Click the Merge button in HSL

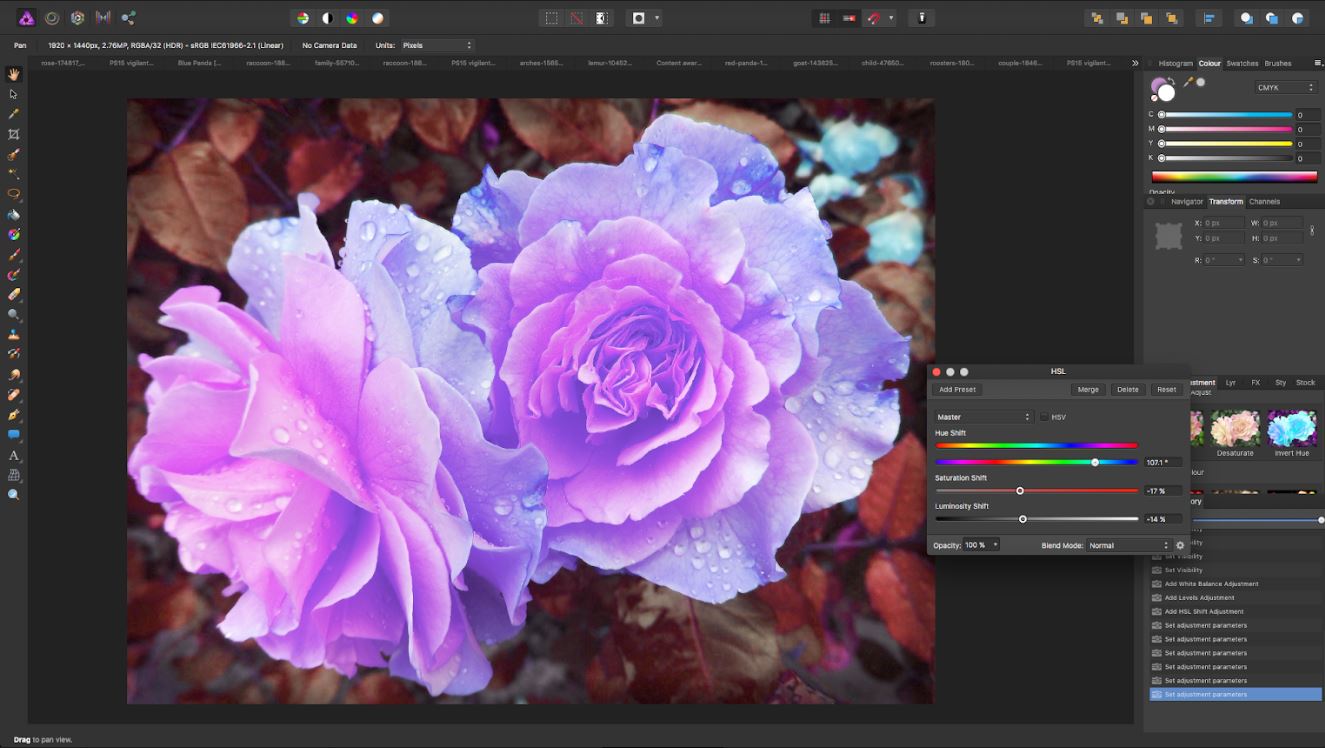[1088, 390]
